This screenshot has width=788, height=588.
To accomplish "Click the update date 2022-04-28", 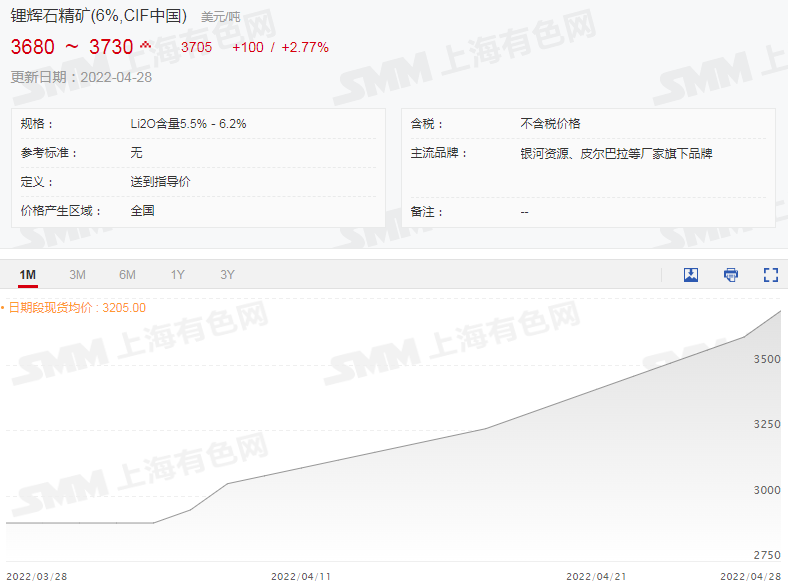I will coord(116,77).
